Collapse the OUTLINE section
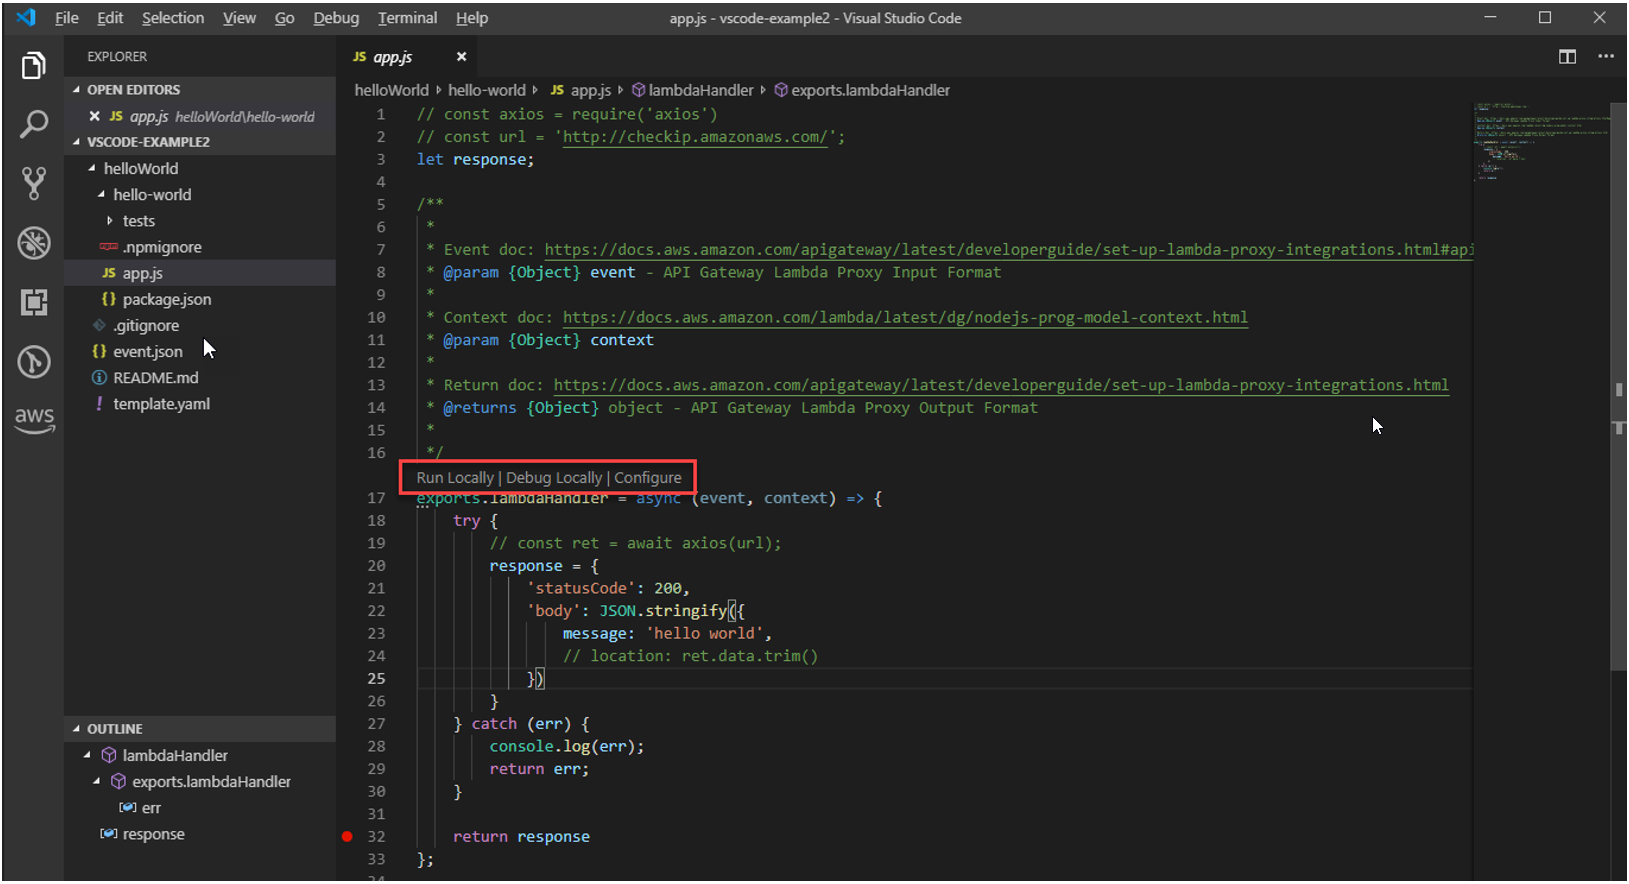1629x884 pixels. pos(114,729)
